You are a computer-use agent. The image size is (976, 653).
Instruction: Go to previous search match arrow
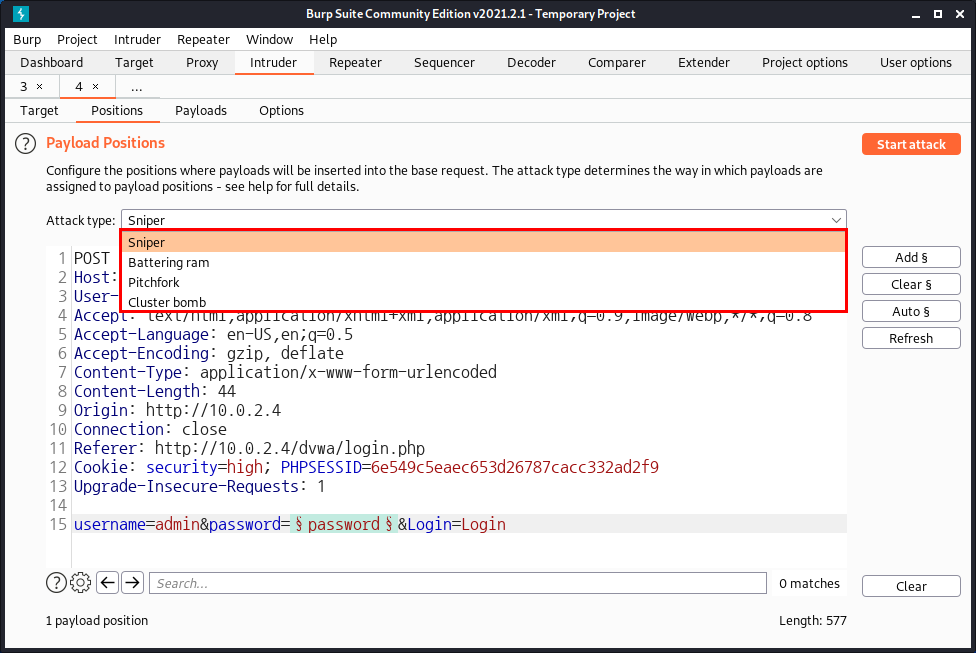click(x=108, y=583)
